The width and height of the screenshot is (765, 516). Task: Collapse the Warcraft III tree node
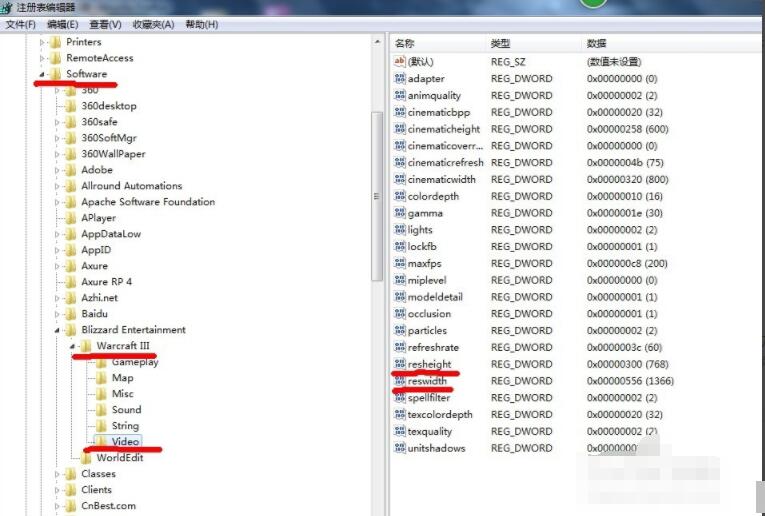tap(73, 346)
